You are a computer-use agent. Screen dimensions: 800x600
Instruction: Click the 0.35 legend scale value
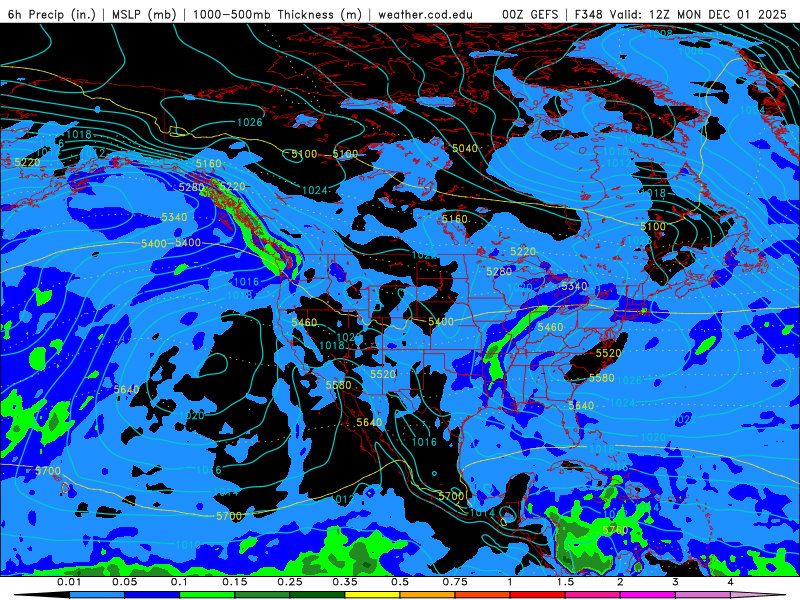click(345, 582)
